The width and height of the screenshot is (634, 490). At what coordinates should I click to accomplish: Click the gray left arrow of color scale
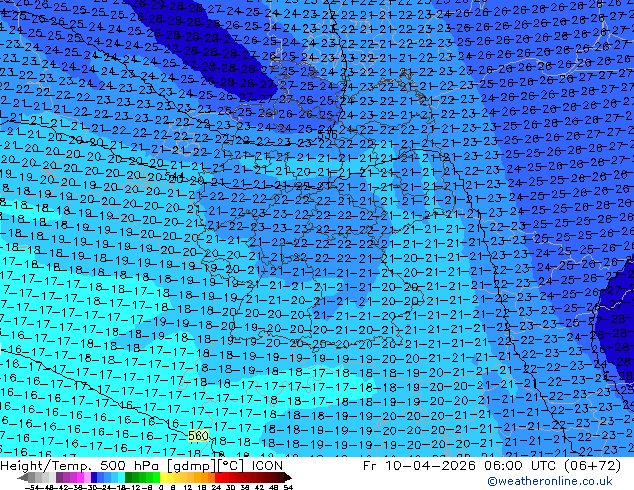[x=23, y=477]
